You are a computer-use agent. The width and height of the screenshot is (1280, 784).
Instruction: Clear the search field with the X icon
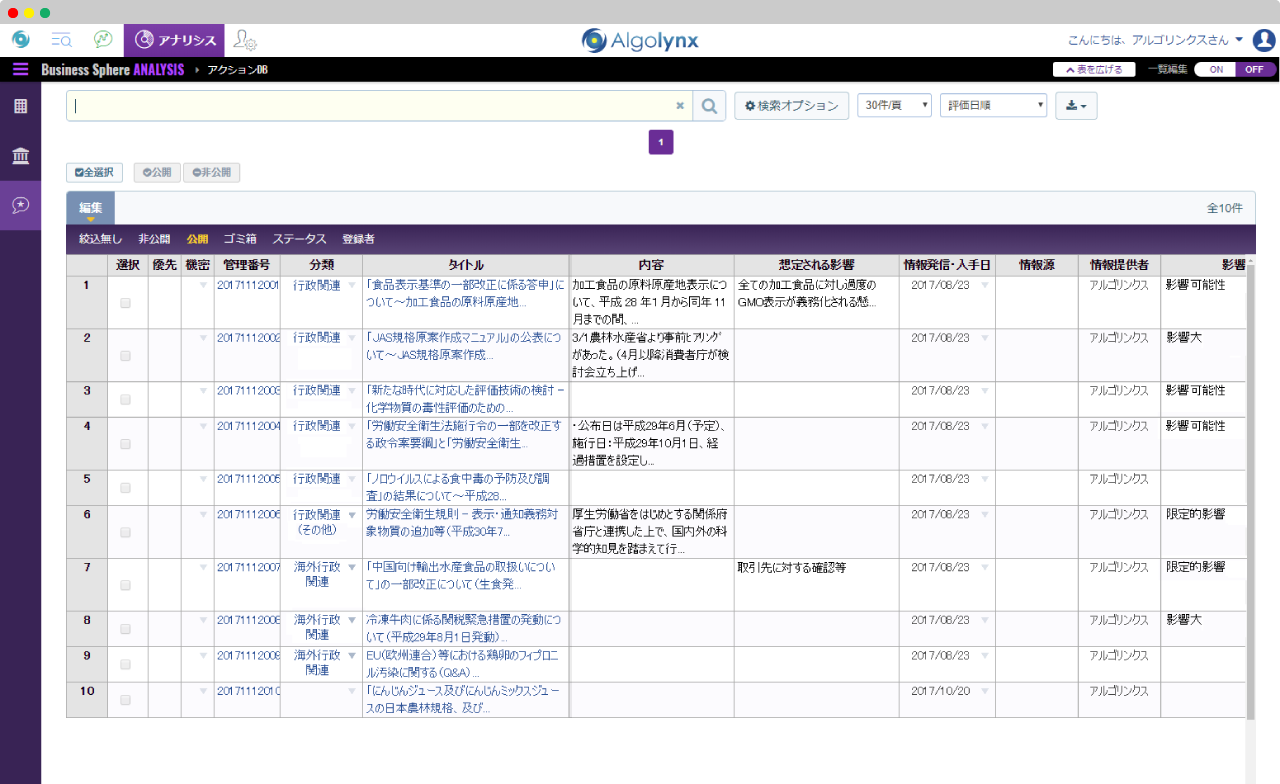click(x=680, y=106)
